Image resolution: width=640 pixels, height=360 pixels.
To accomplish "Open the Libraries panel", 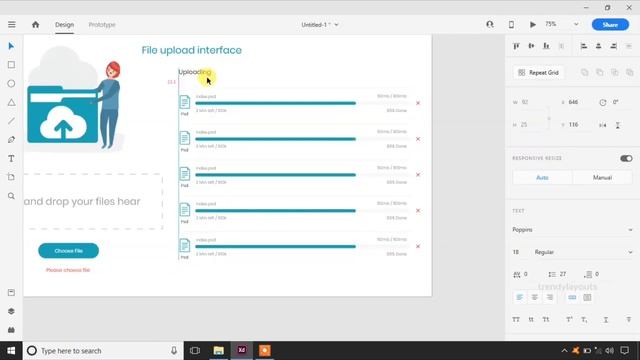I will (x=11, y=292).
